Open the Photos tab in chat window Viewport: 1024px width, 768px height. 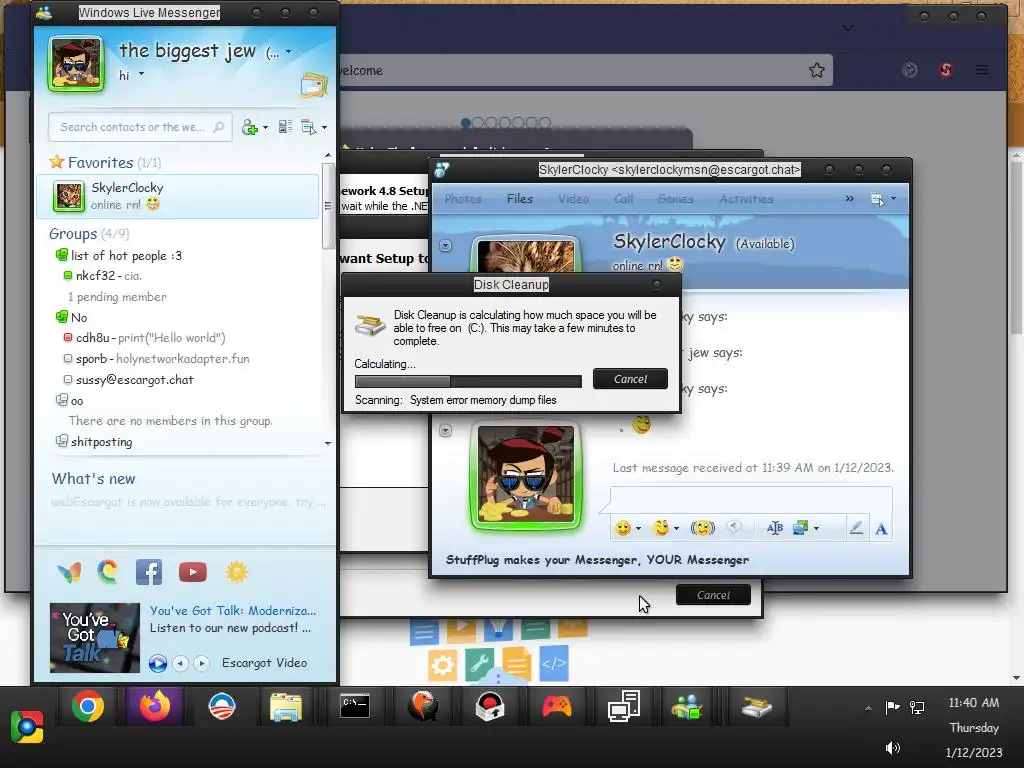[x=463, y=199]
